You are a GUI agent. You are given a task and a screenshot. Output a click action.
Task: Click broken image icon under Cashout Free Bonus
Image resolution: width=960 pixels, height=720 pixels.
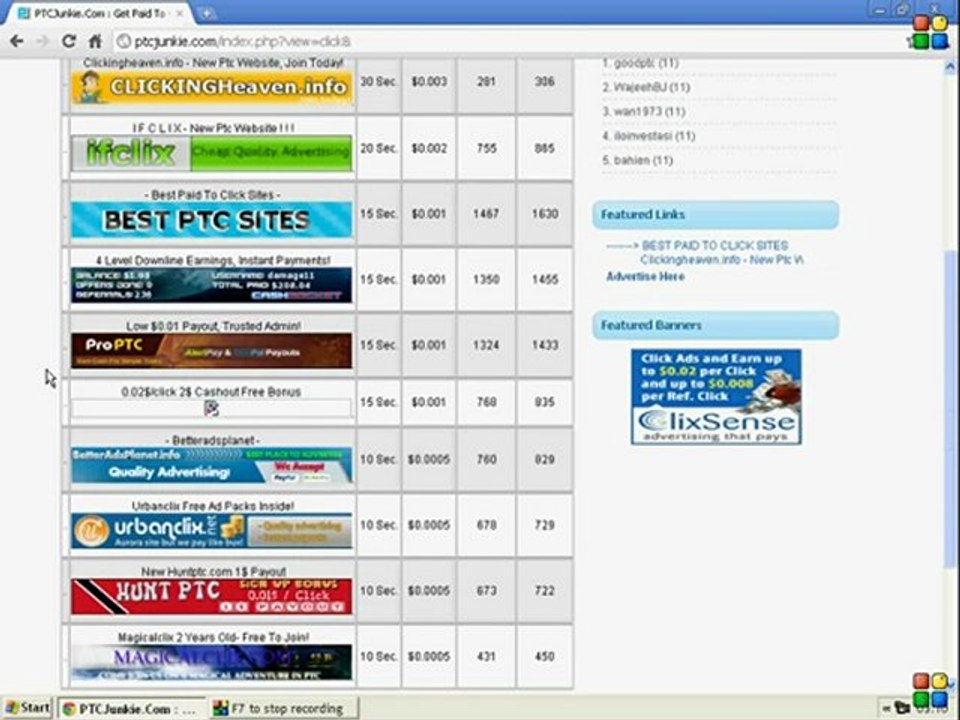coord(212,408)
